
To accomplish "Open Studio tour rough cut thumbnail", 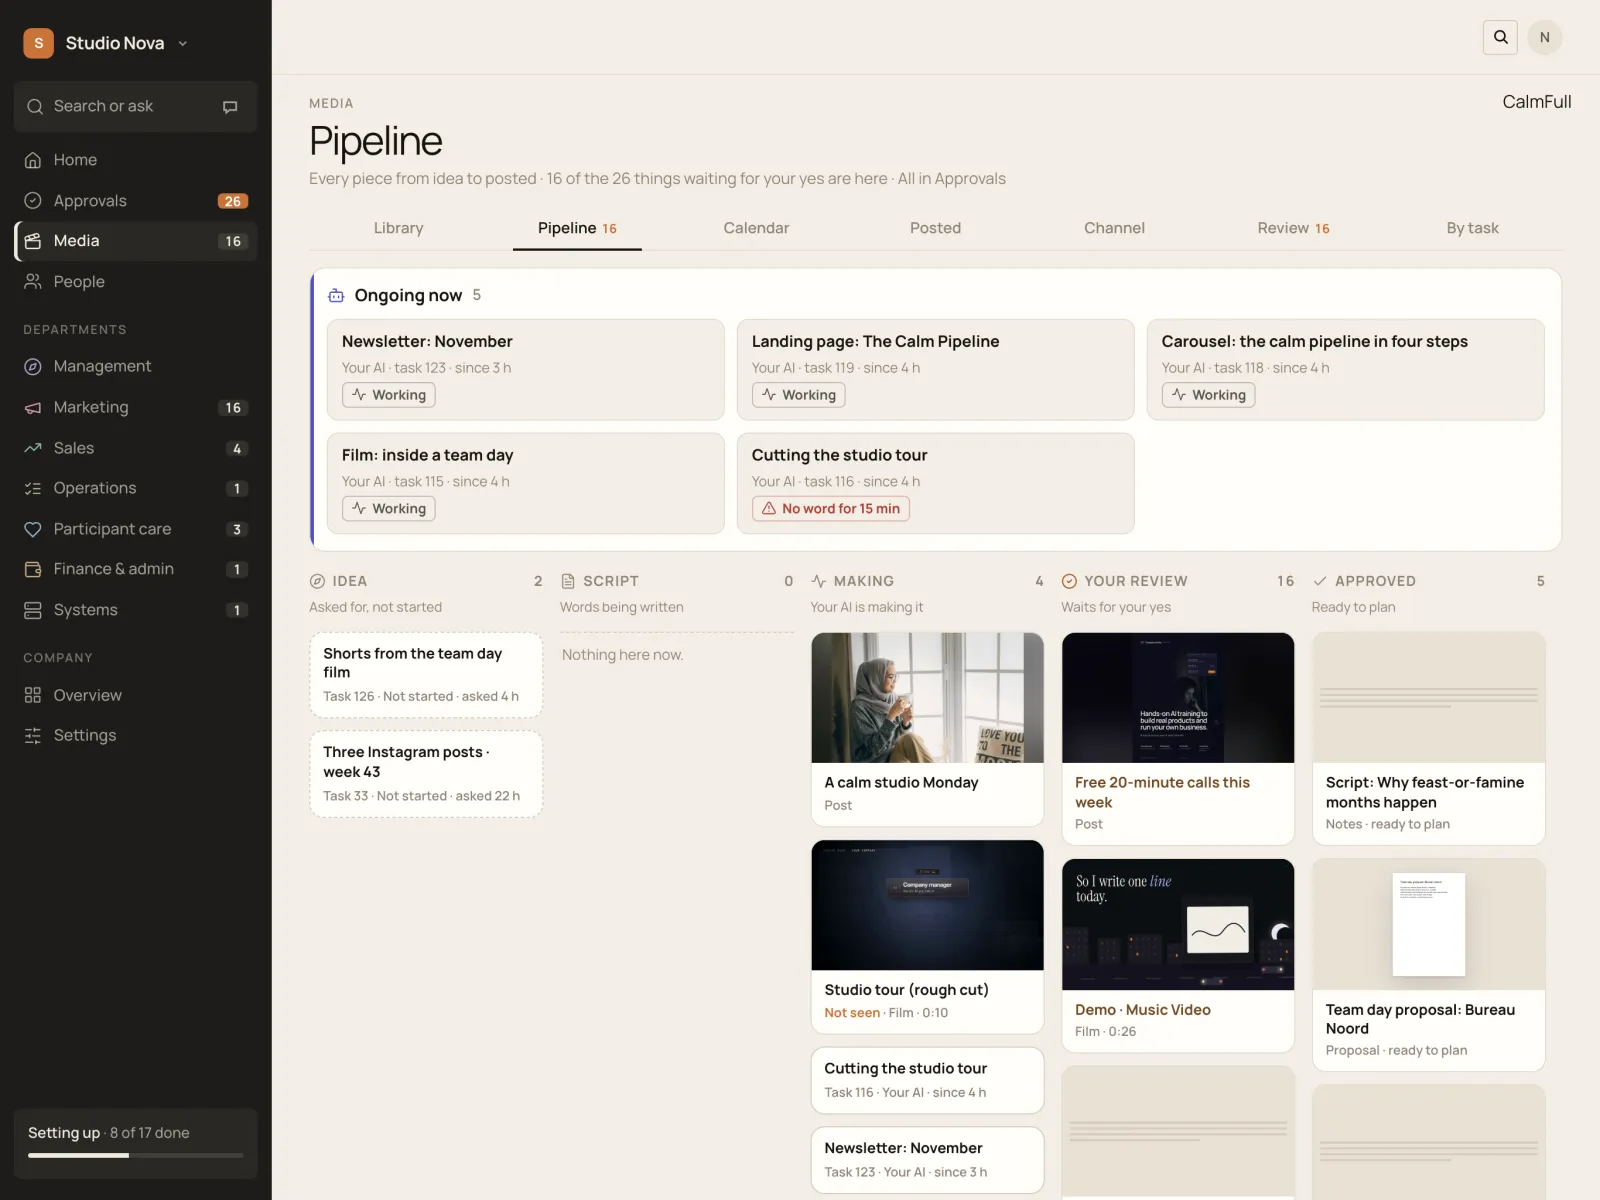I will point(927,905).
